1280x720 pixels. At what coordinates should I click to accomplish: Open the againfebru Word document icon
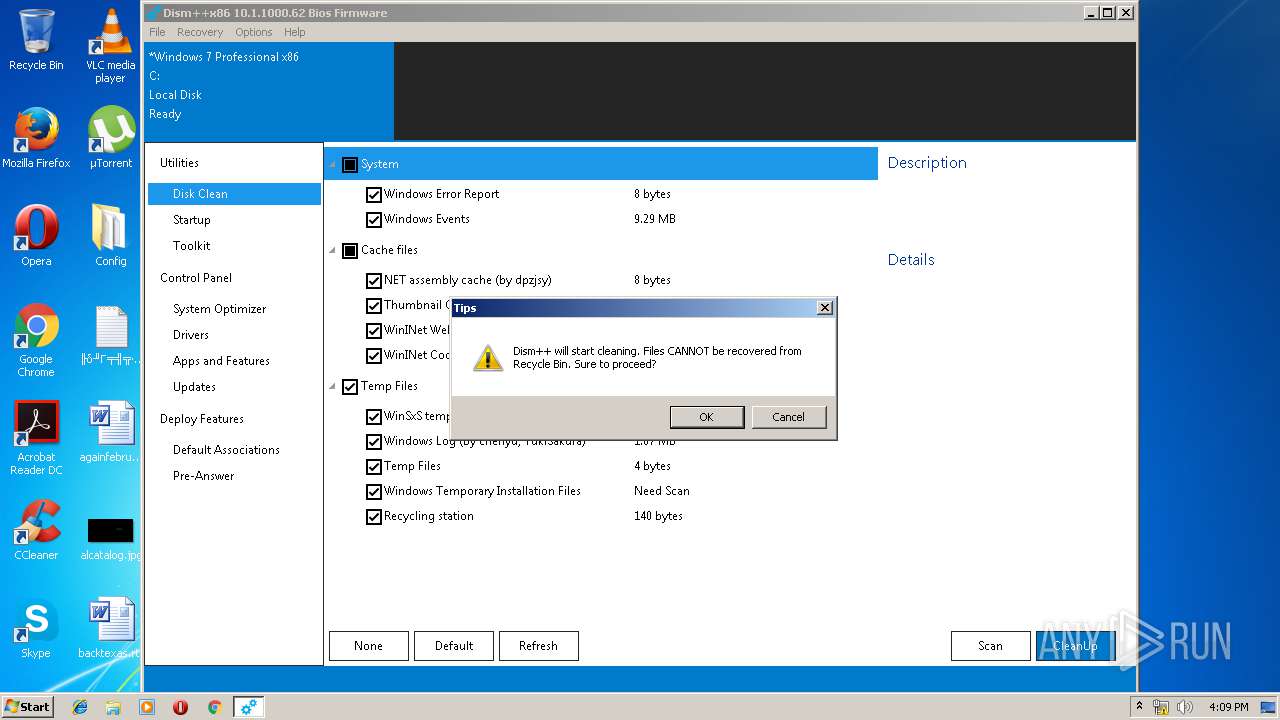(110, 432)
